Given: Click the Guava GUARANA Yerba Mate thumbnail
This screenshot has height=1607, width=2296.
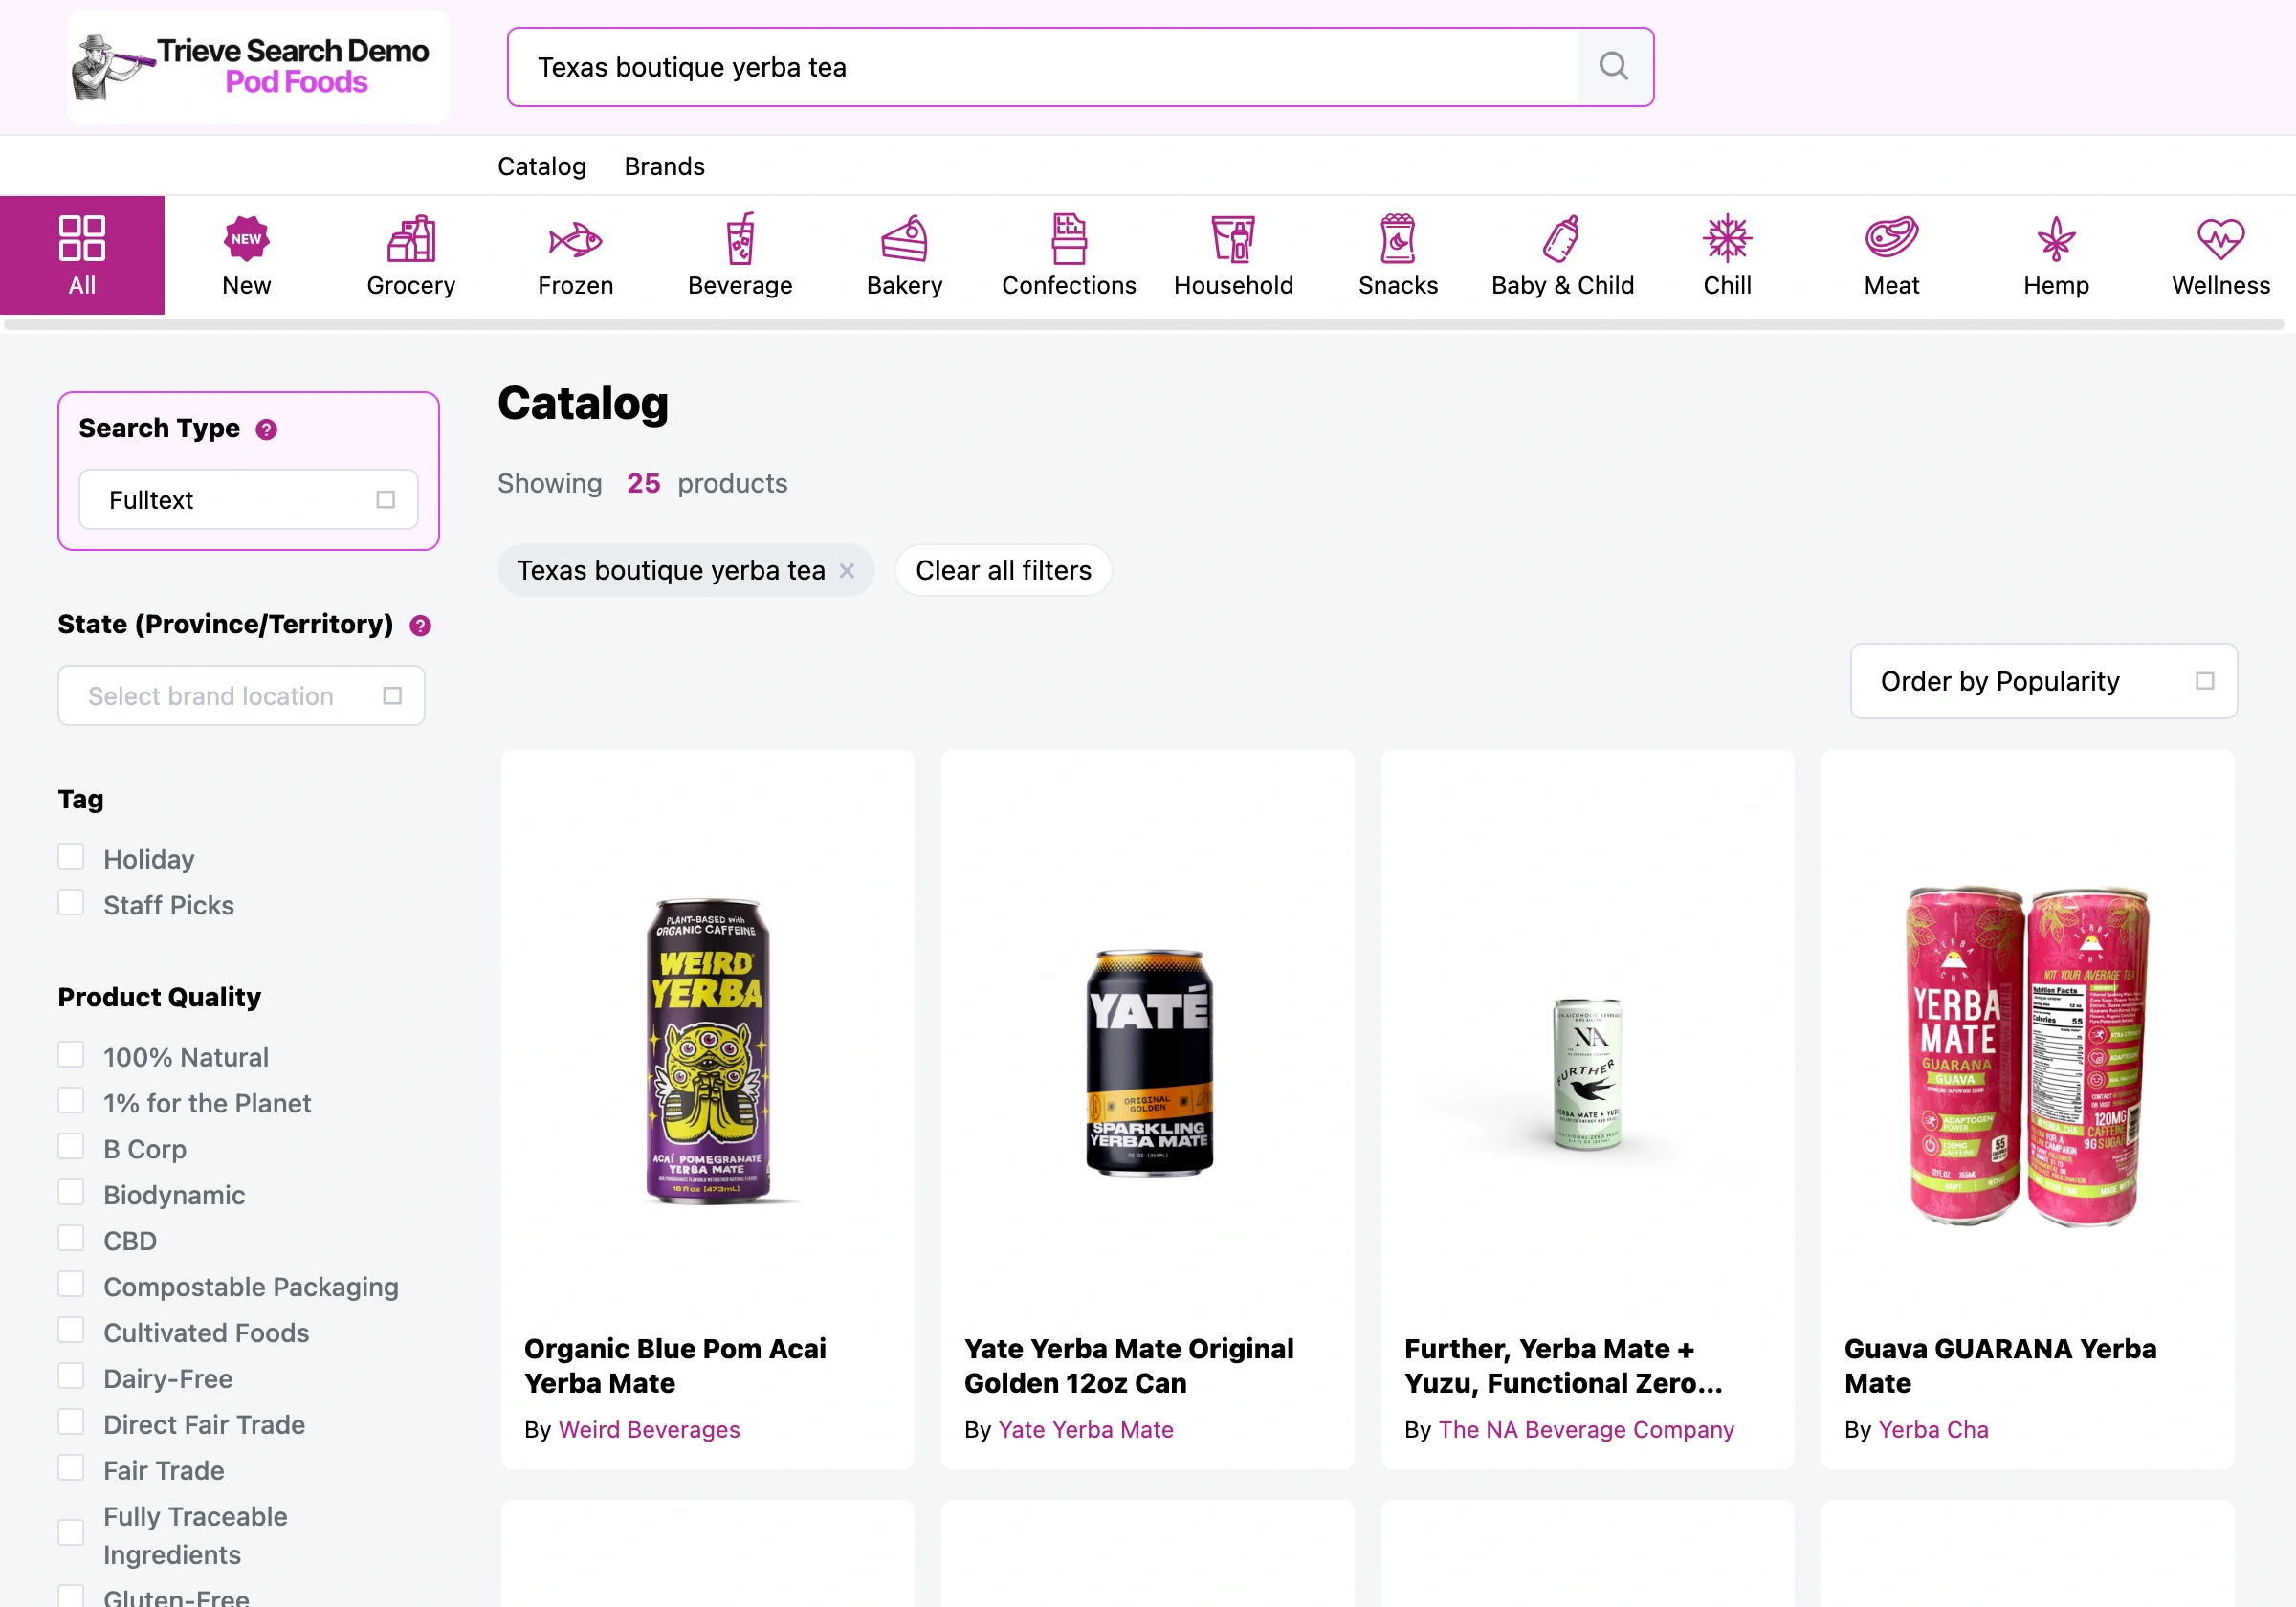Looking at the screenshot, I should (2026, 1055).
